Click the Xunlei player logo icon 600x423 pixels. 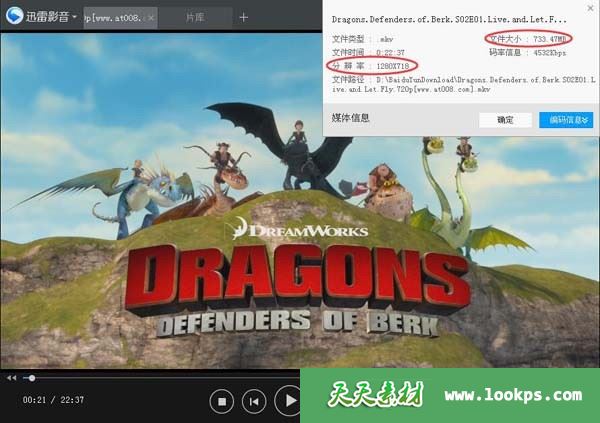[x=16, y=17]
